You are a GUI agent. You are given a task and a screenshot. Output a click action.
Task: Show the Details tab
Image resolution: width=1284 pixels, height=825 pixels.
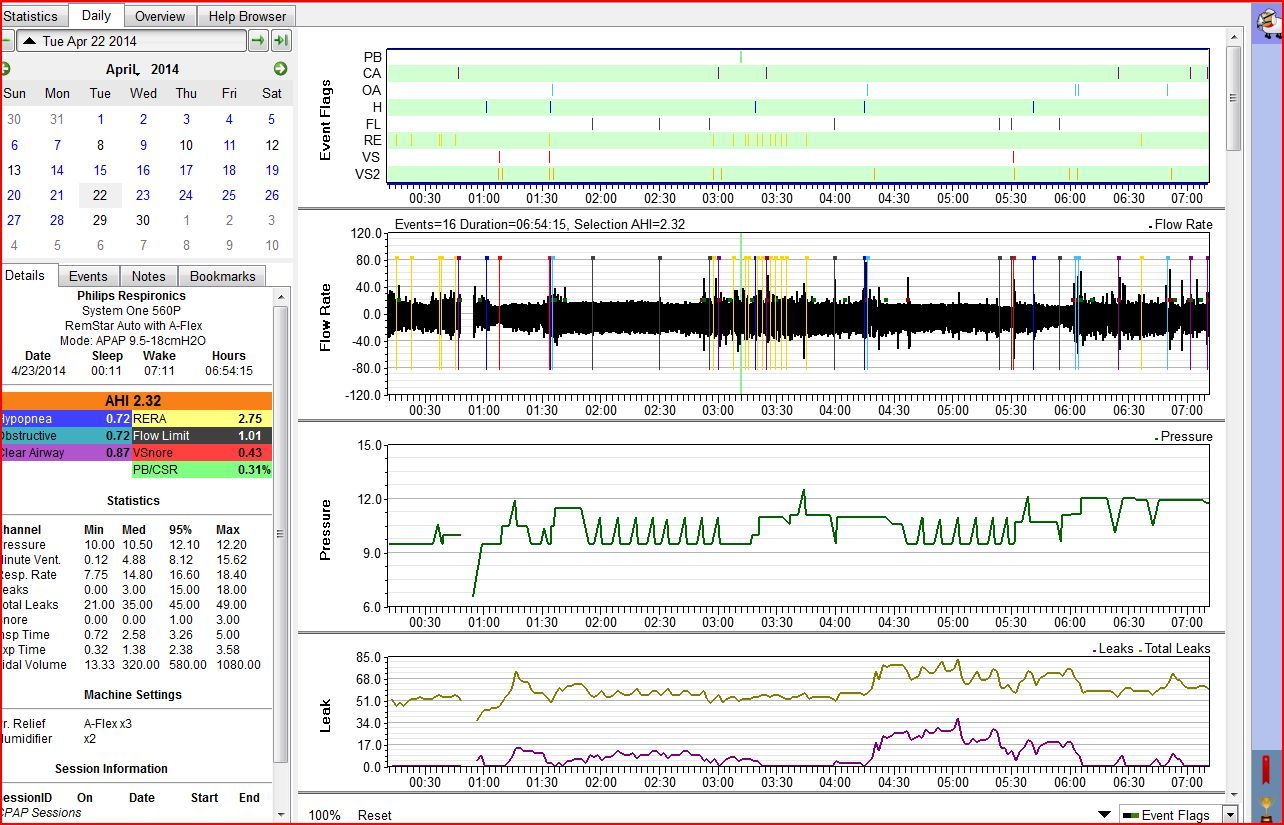point(27,275)
